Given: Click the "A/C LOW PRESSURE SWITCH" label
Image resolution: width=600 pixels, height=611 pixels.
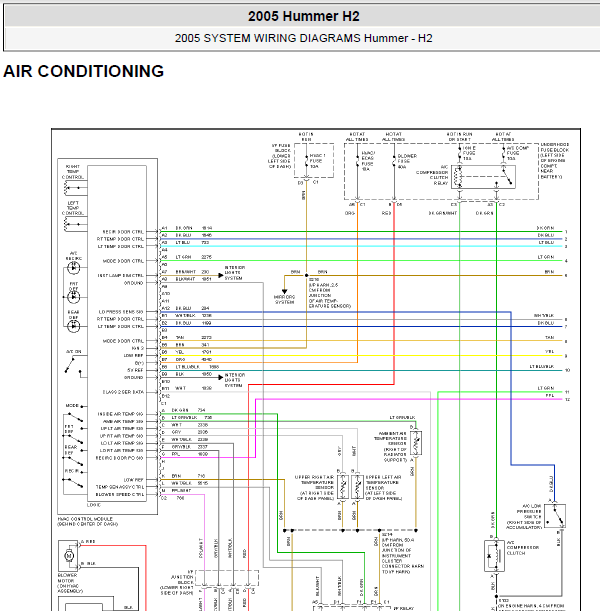Looking at the screenshot, I should coord(529,511).
